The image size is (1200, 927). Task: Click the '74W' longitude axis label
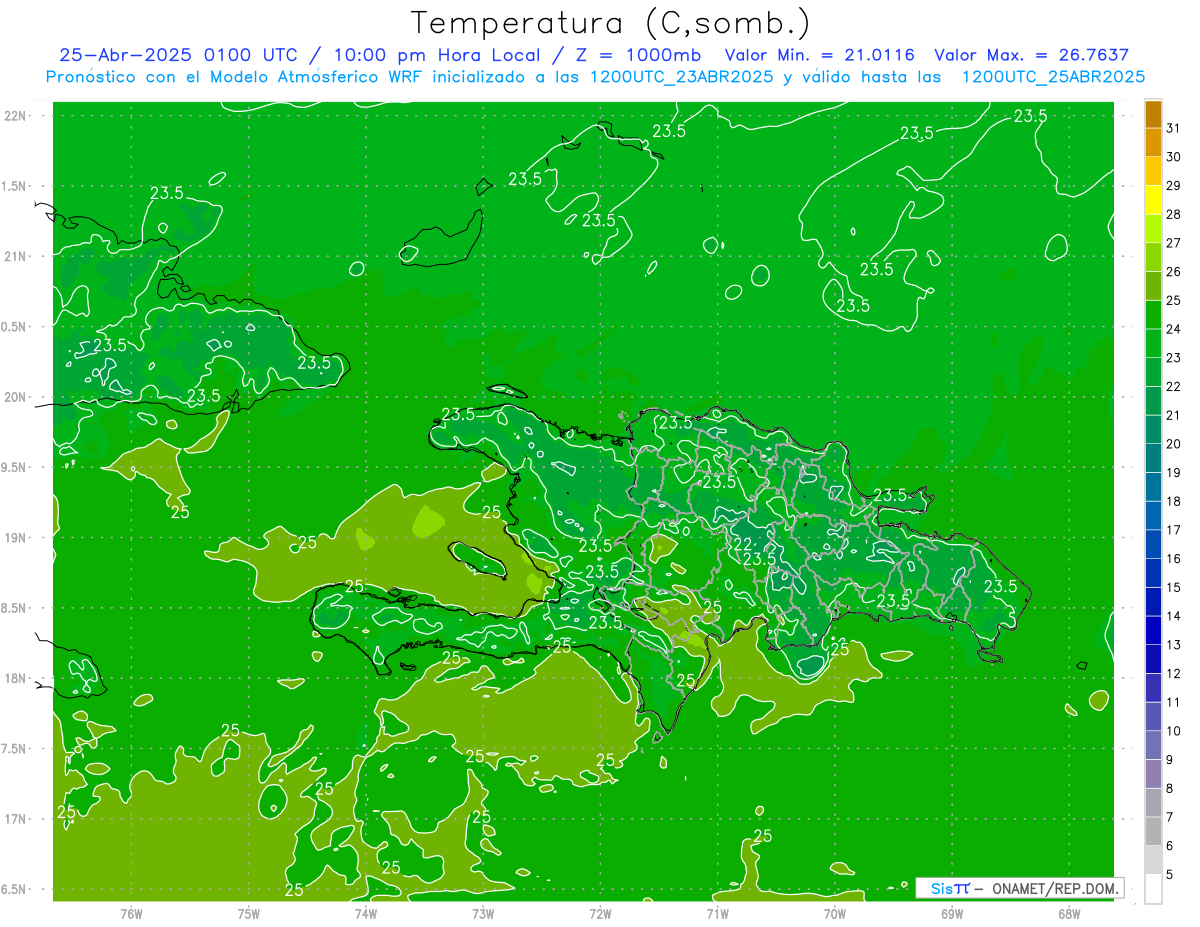tap(365, 913)
